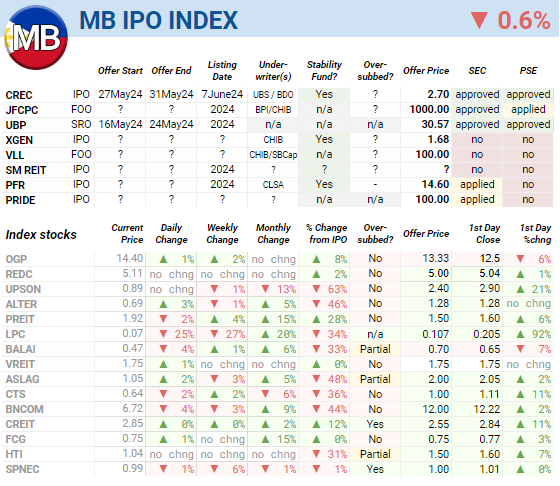Image resolution: width=560 pixels, height=486 pixels.
Task: Select the CTS stock label
Action: click(15, 394)
